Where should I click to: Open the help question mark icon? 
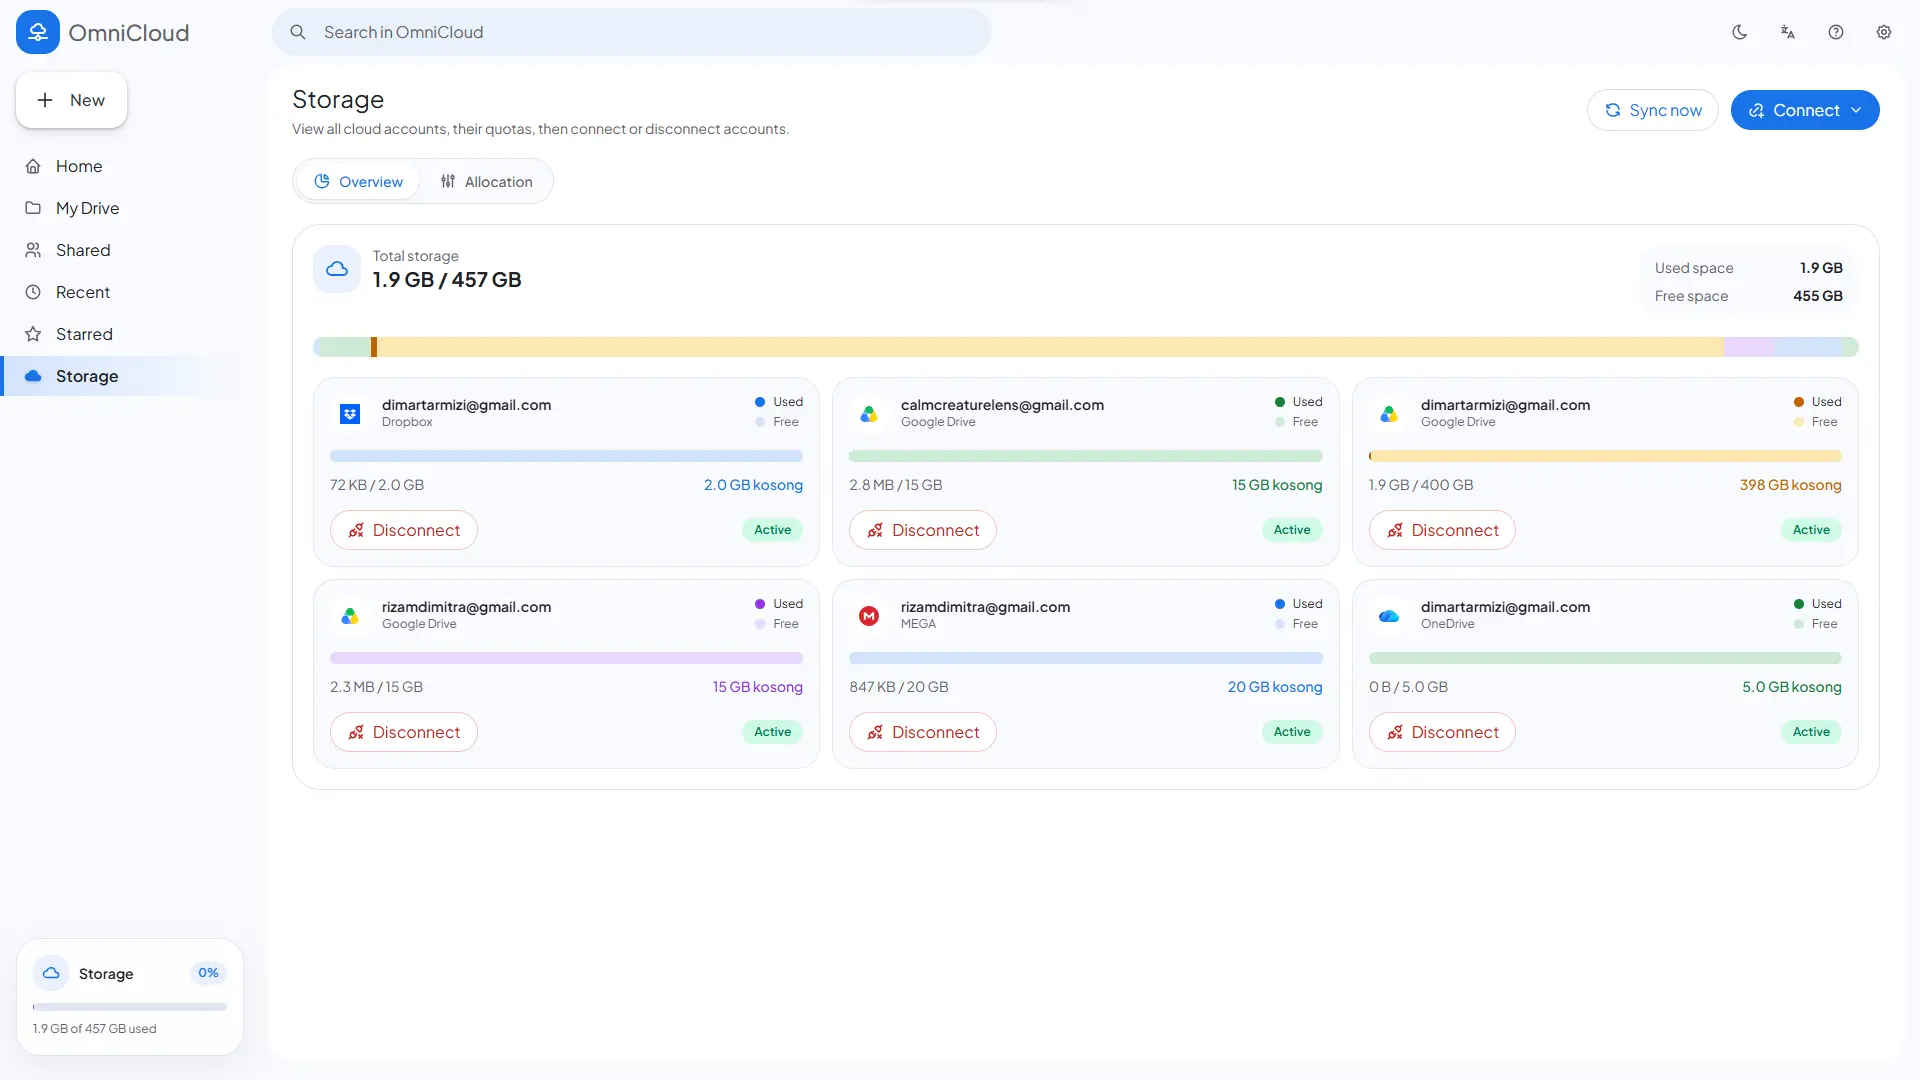point(1836,32)
